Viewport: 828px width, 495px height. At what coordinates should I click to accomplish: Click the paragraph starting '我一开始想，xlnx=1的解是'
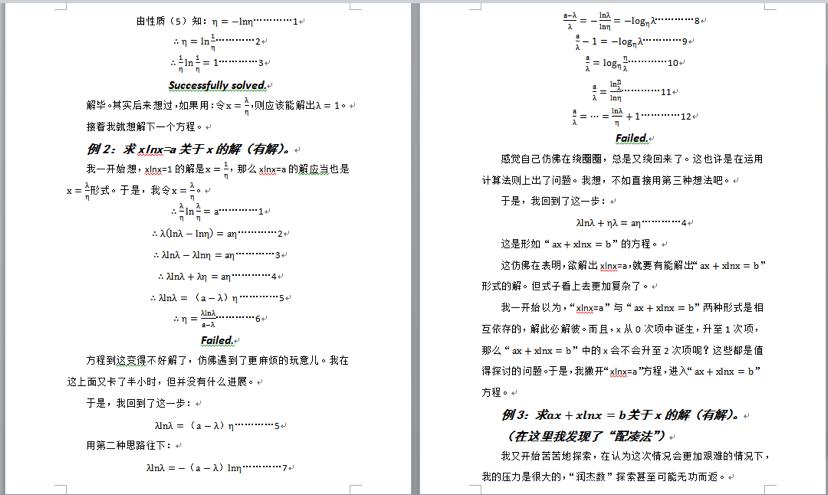208,180
